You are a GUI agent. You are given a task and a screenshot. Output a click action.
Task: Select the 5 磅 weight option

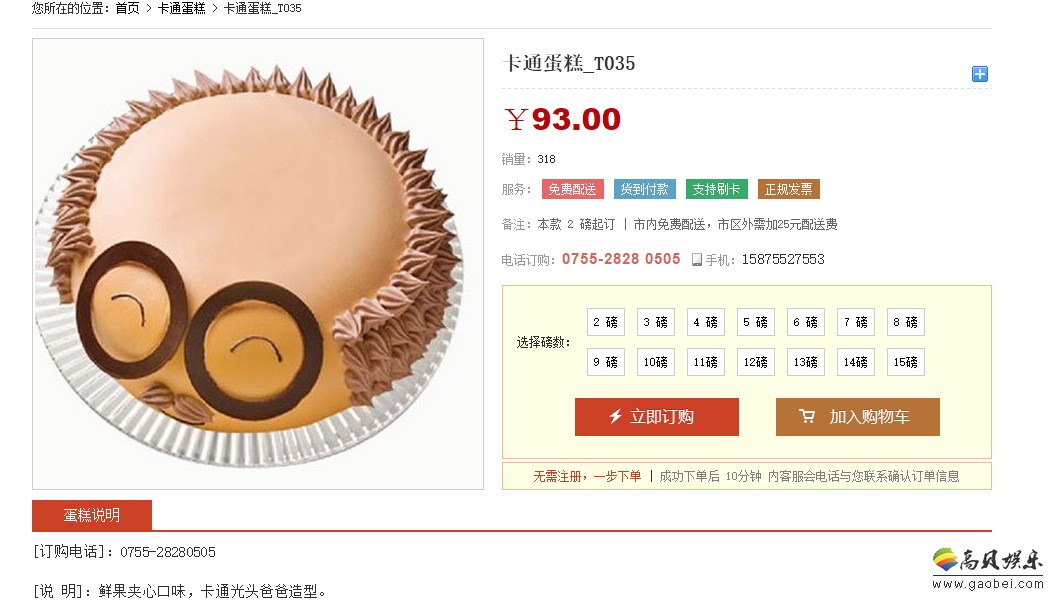point(756,322)
